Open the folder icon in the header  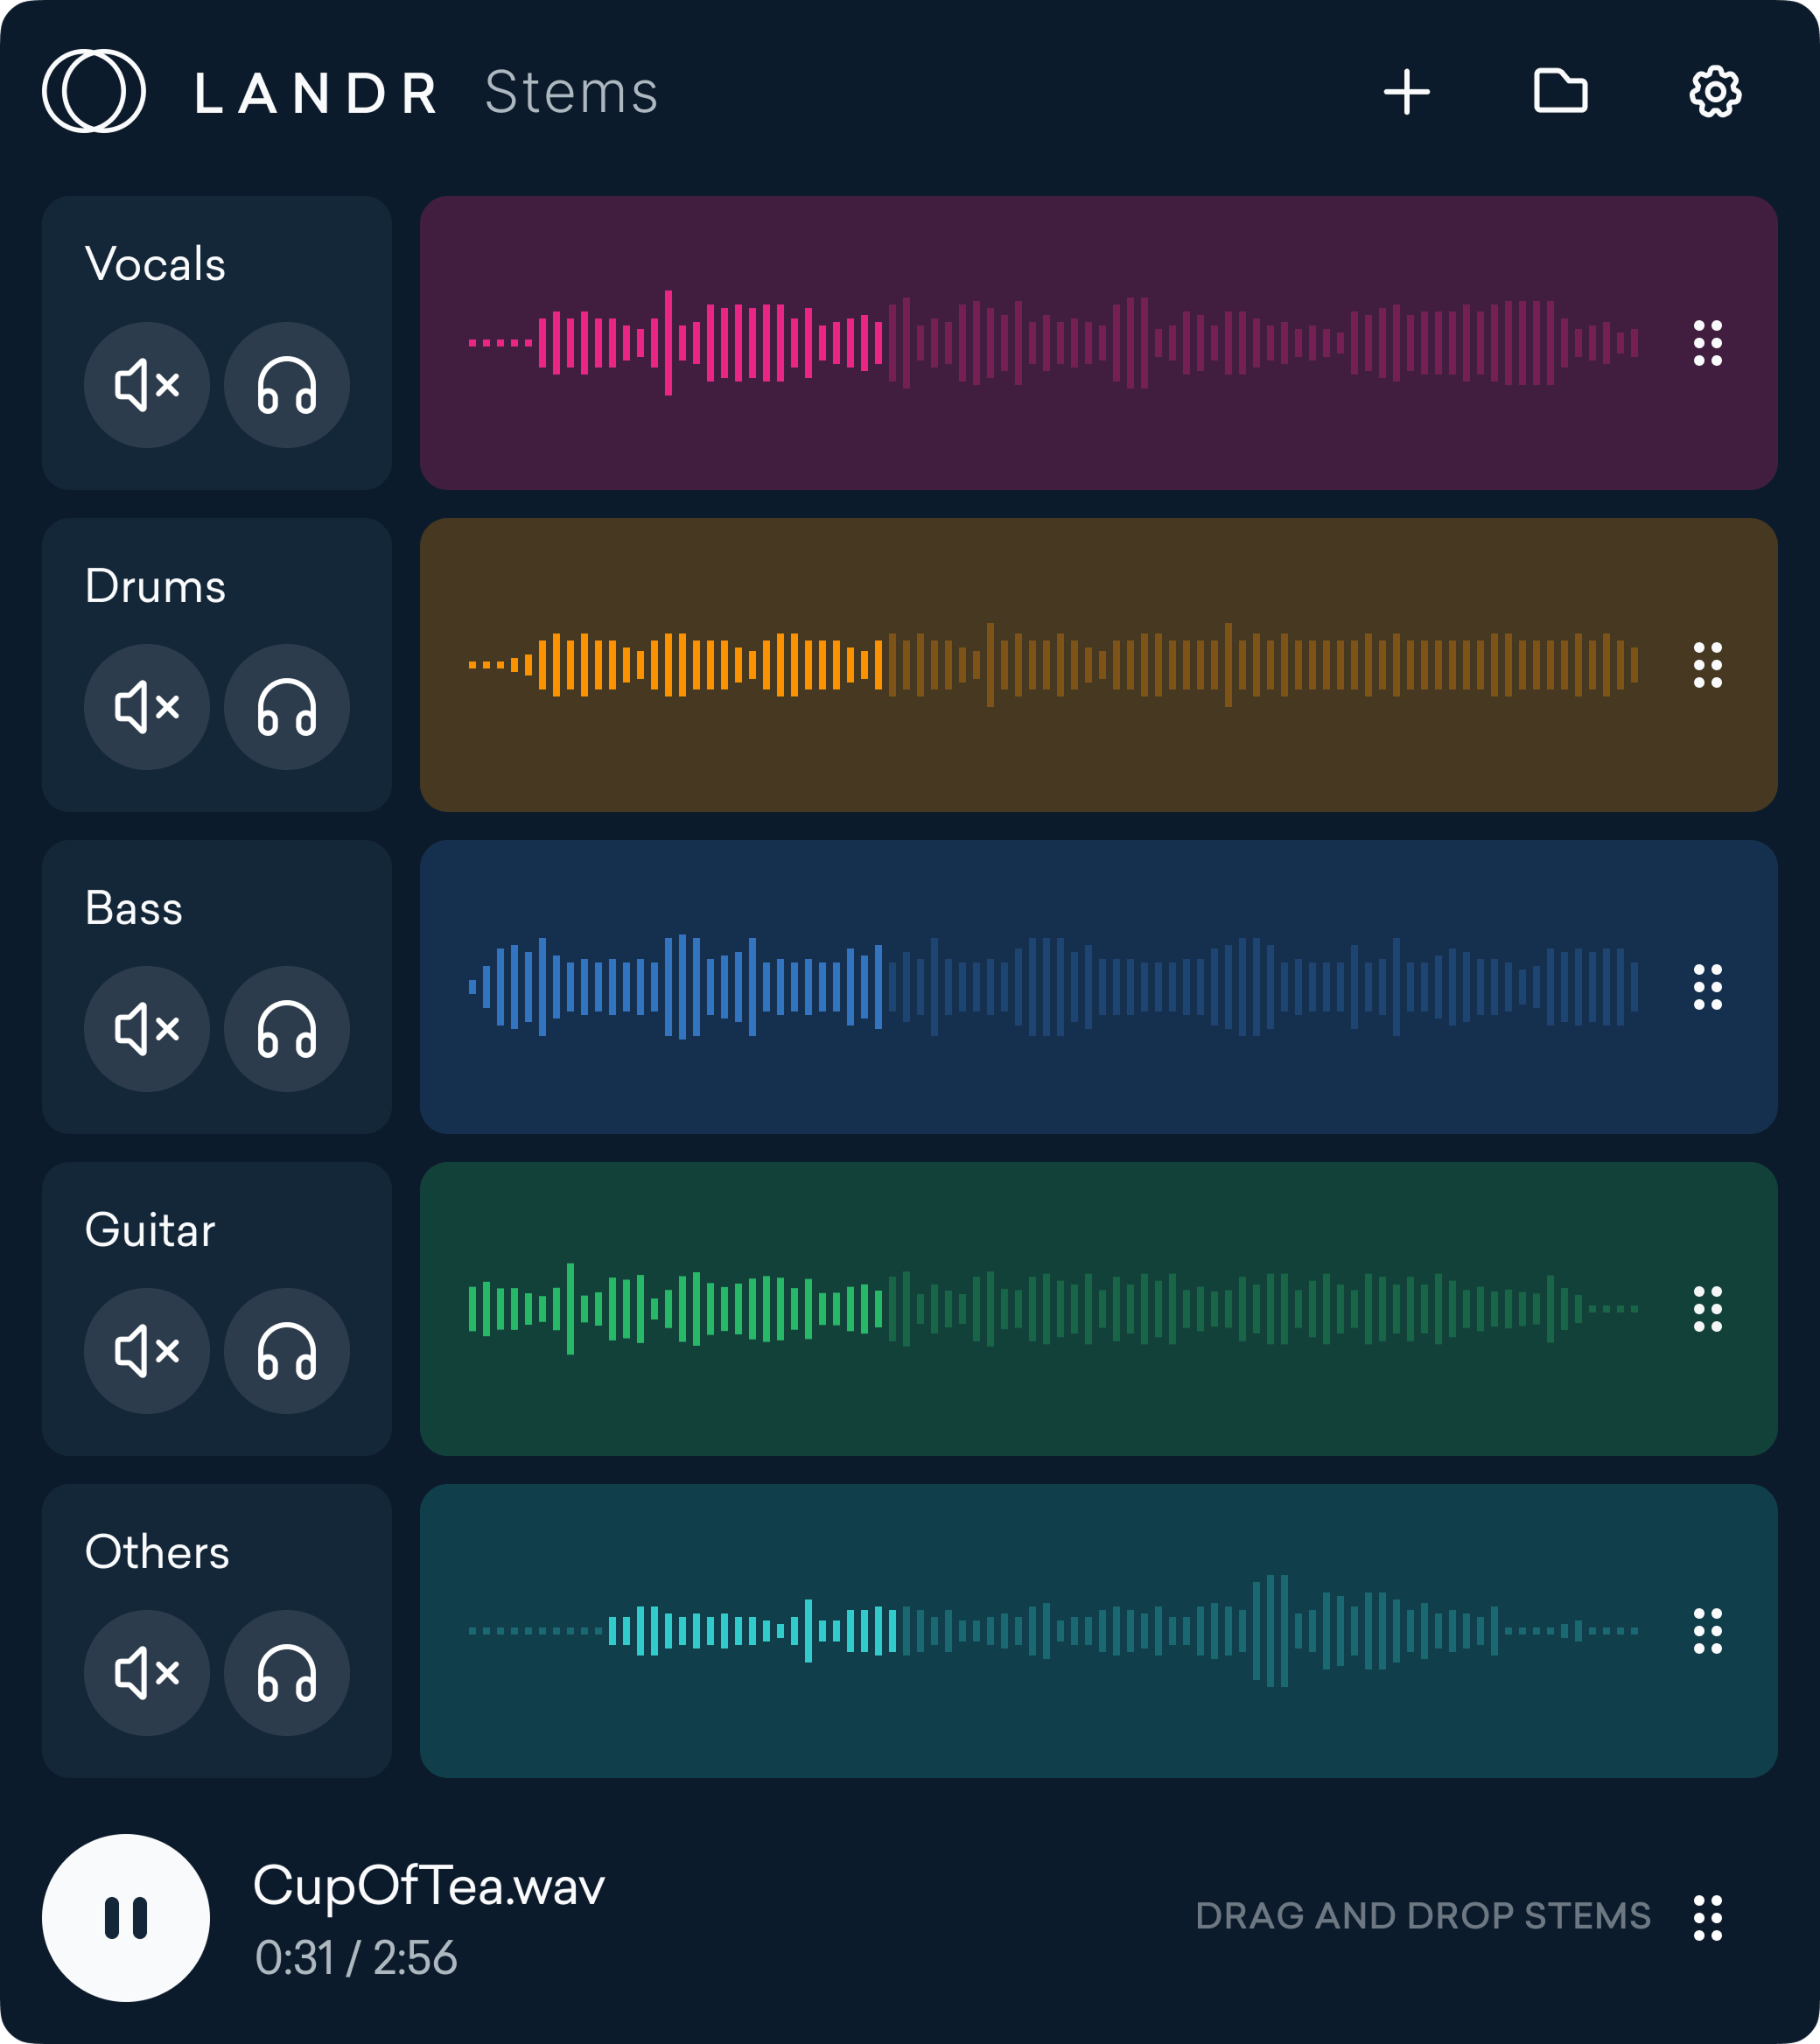pos(1560,91)
